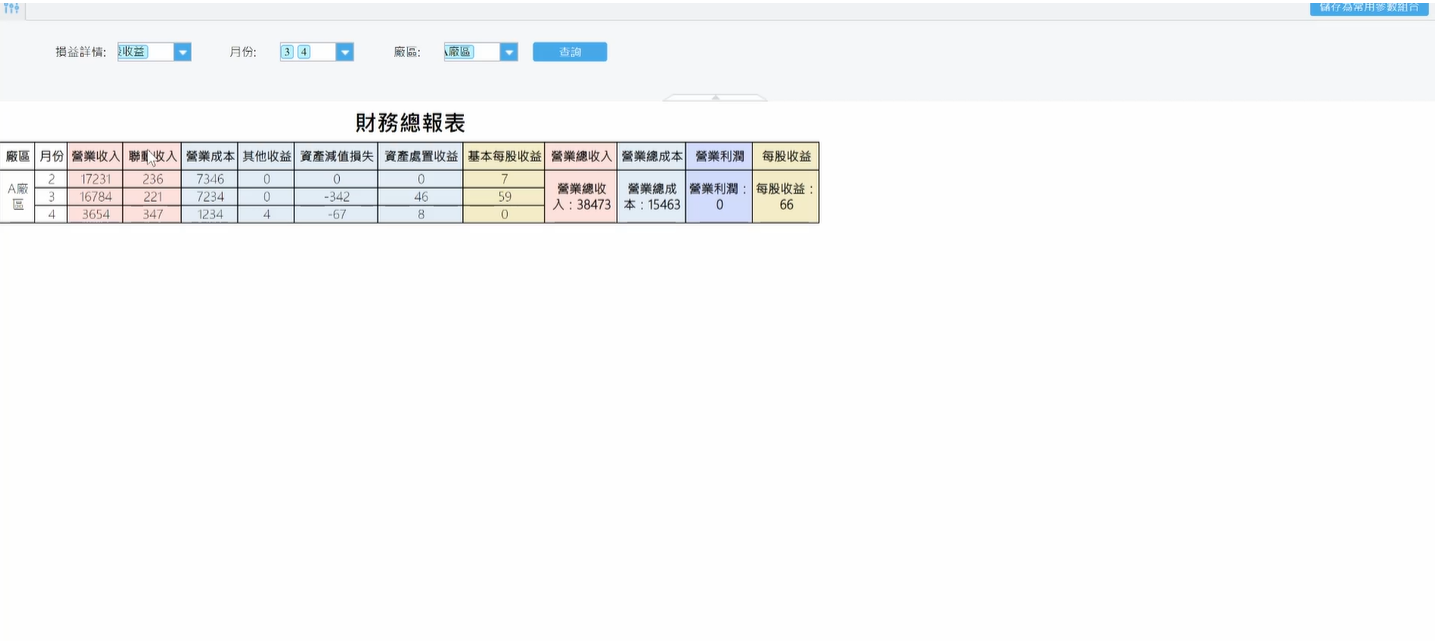Viewport: 1435px width, 641px height.
Task: Select the A廠區 tag in the 廠區 filter
Action: coord(458,52)
